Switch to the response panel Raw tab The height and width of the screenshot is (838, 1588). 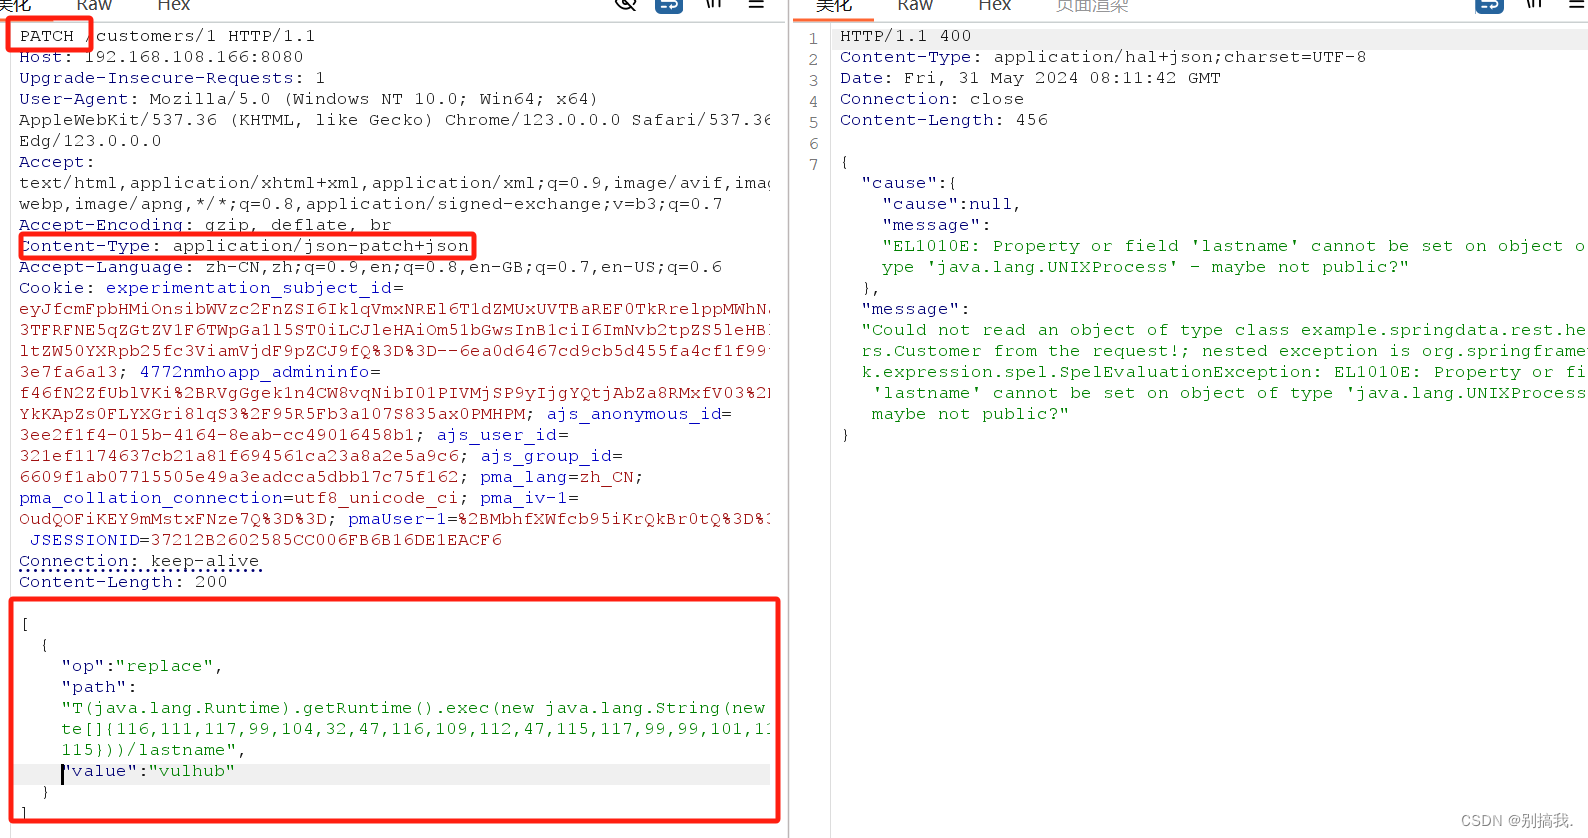pyautogui.click(x=915, y=5)
